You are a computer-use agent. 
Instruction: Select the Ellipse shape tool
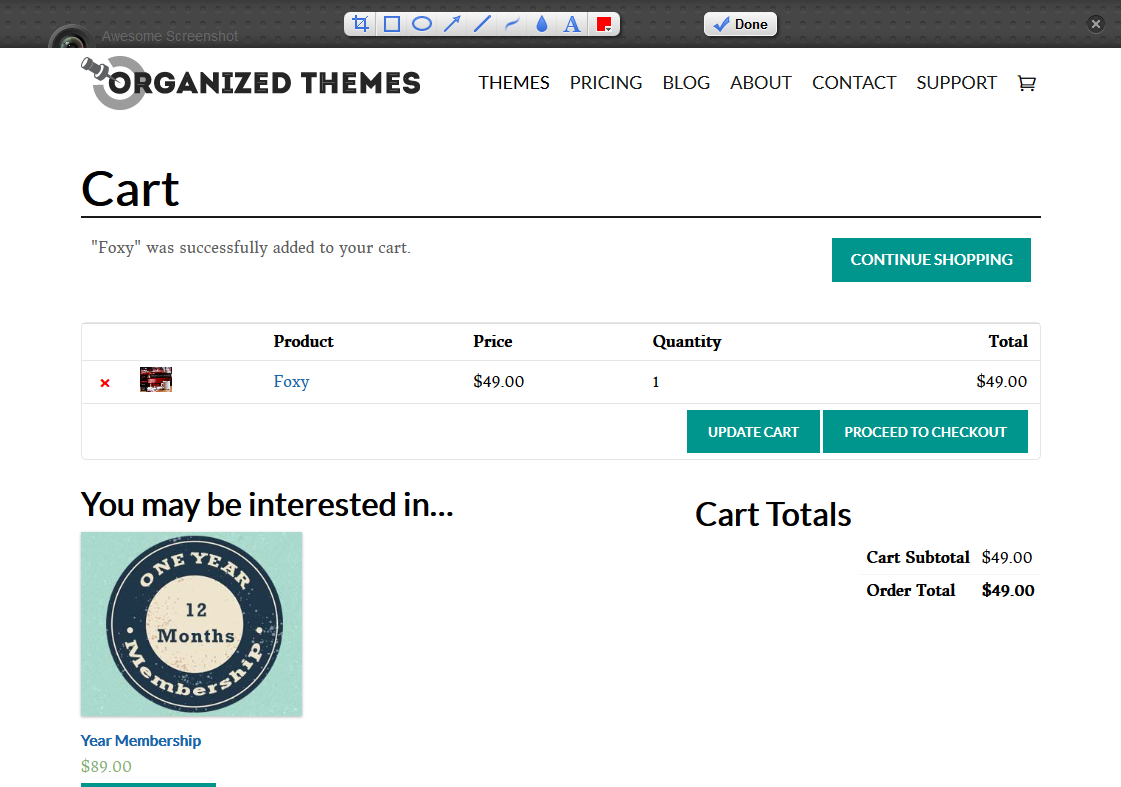point(422,24)
